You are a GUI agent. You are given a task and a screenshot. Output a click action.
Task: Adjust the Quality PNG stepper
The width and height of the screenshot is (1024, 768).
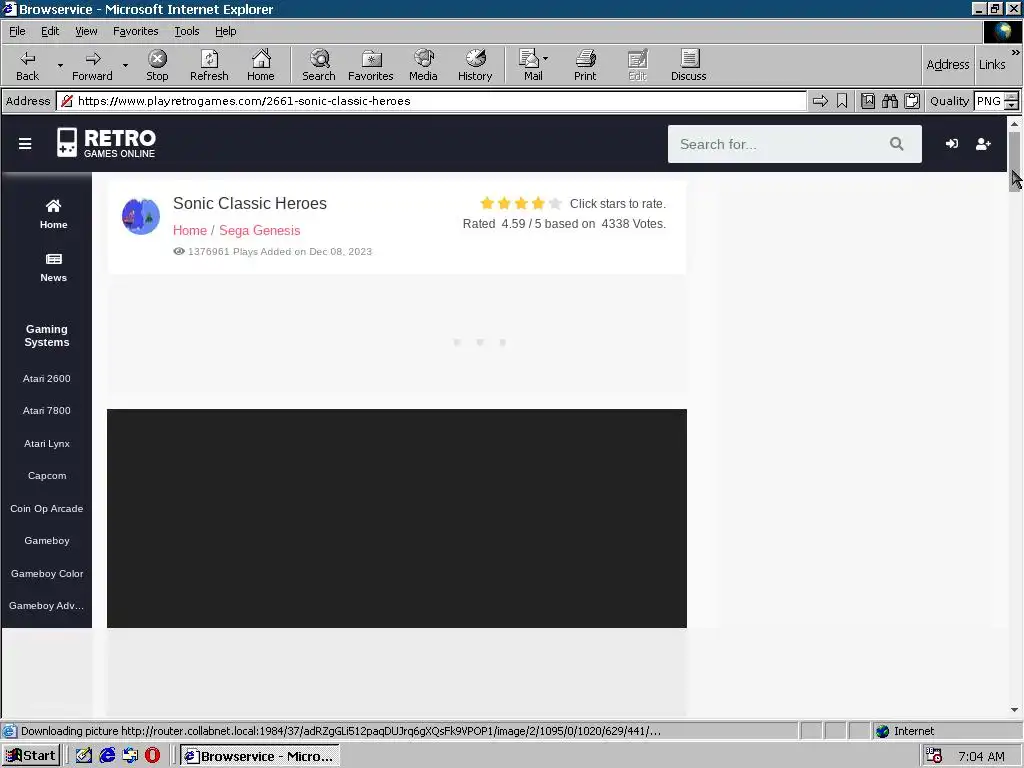coord(1011,101)
